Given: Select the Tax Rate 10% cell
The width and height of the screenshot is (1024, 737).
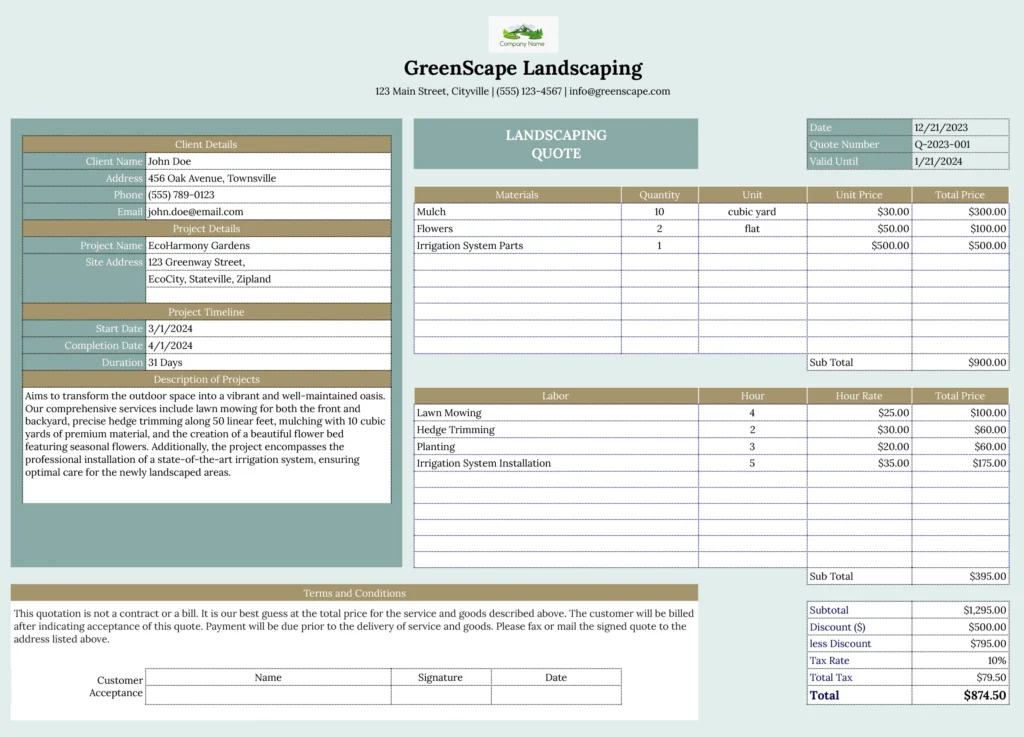Looking at the screenshot, I should tap(959, 661).
